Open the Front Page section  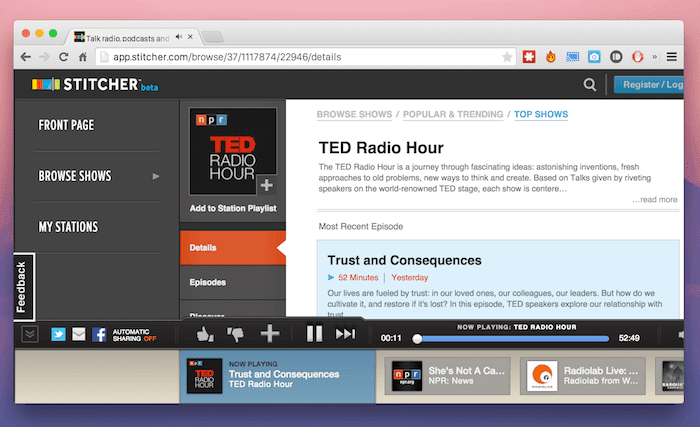pos(66,125)
